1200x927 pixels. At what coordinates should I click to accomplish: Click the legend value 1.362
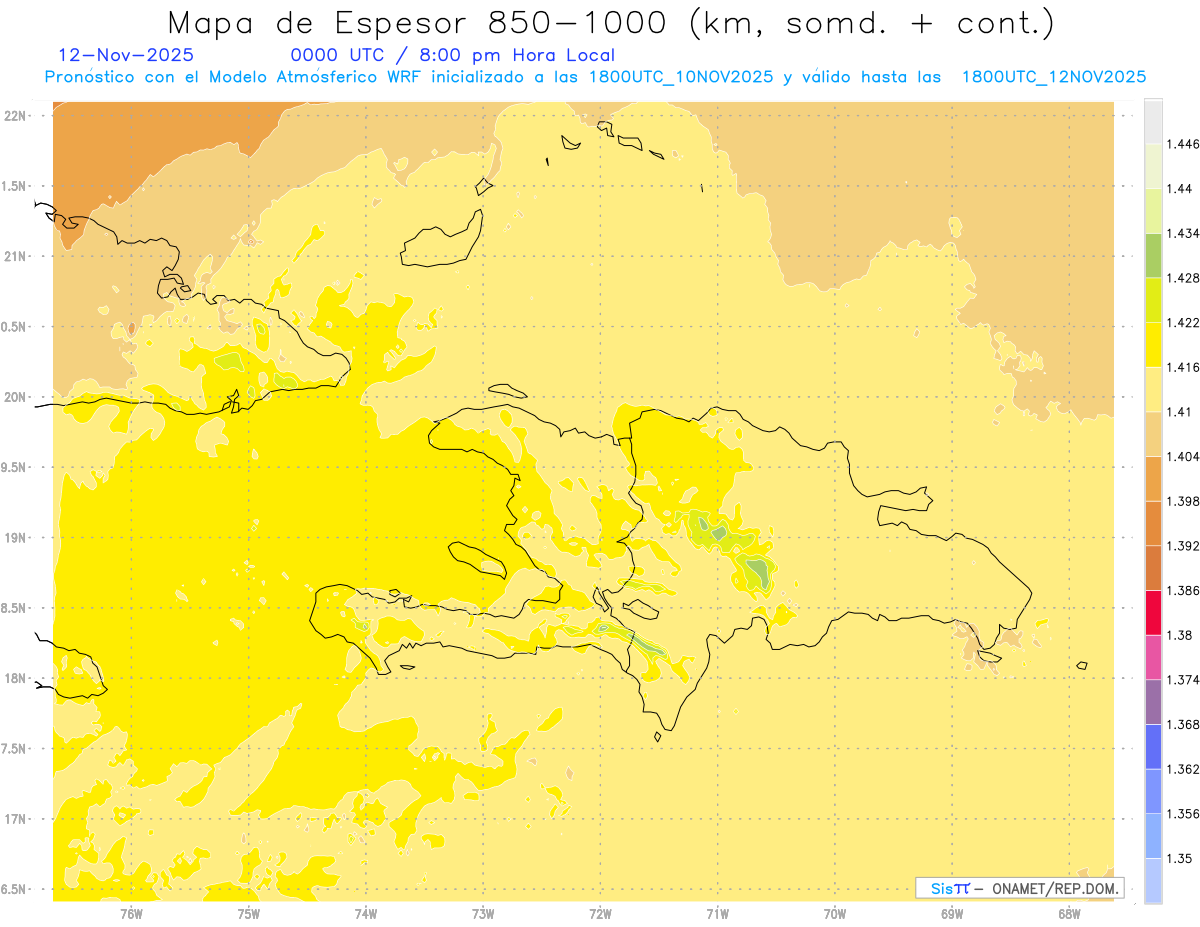(1183, 769)
